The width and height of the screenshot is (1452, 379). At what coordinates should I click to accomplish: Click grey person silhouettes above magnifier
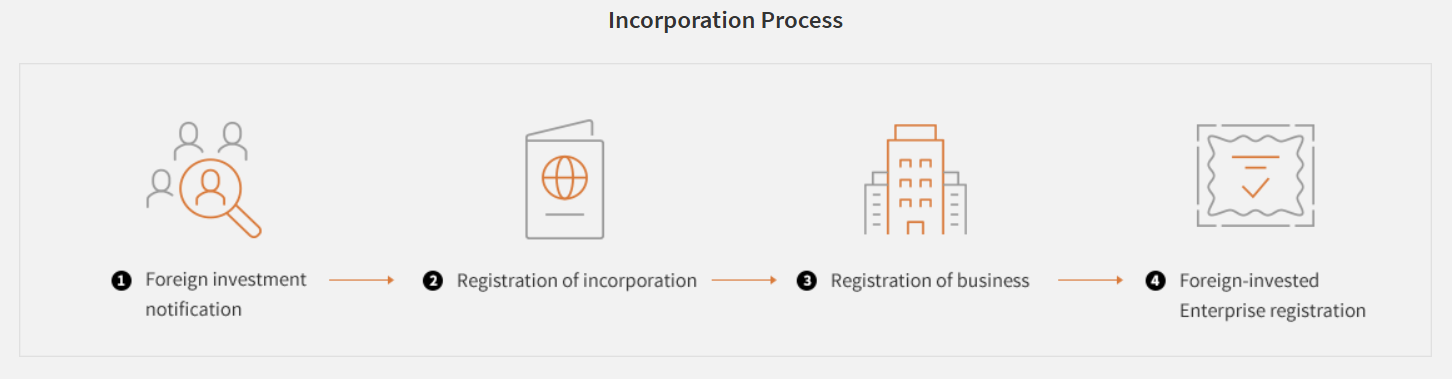[210, 139]
